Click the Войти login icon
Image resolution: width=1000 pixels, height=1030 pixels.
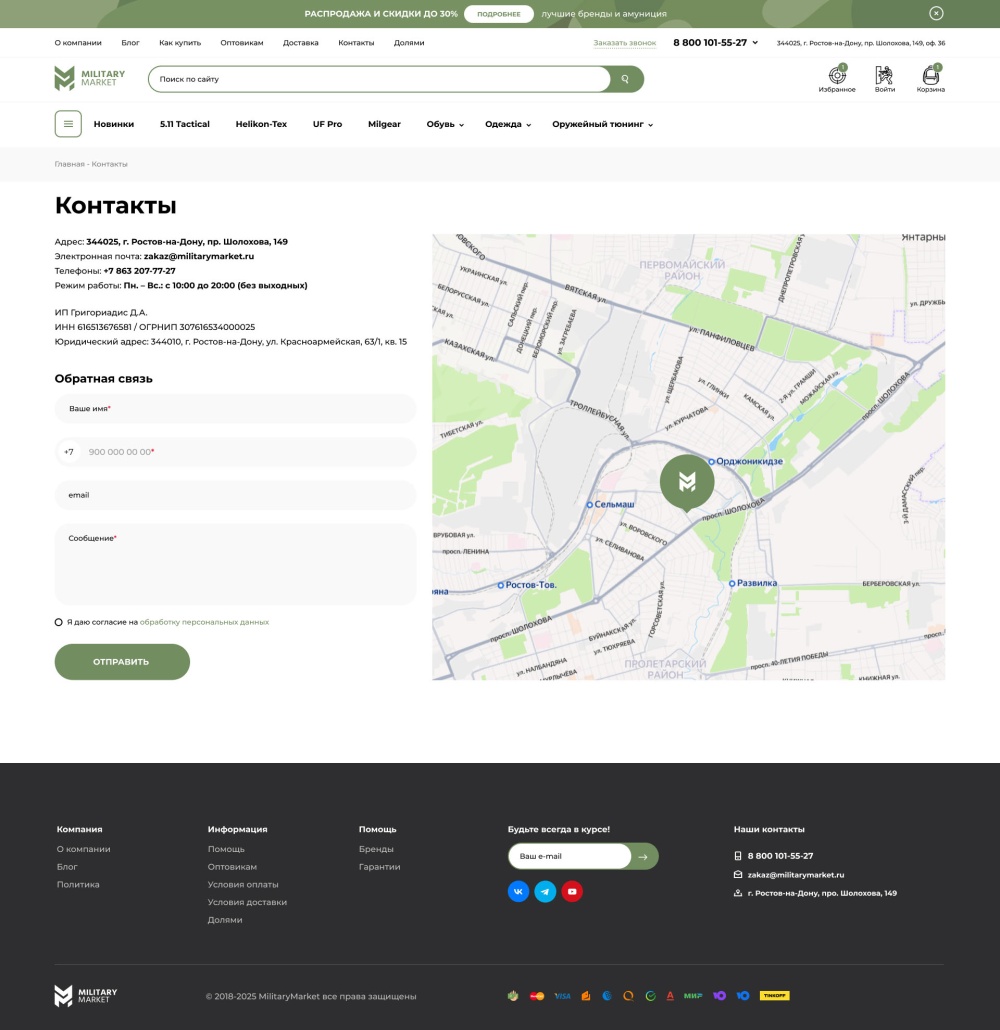click(x=884, y=78)
